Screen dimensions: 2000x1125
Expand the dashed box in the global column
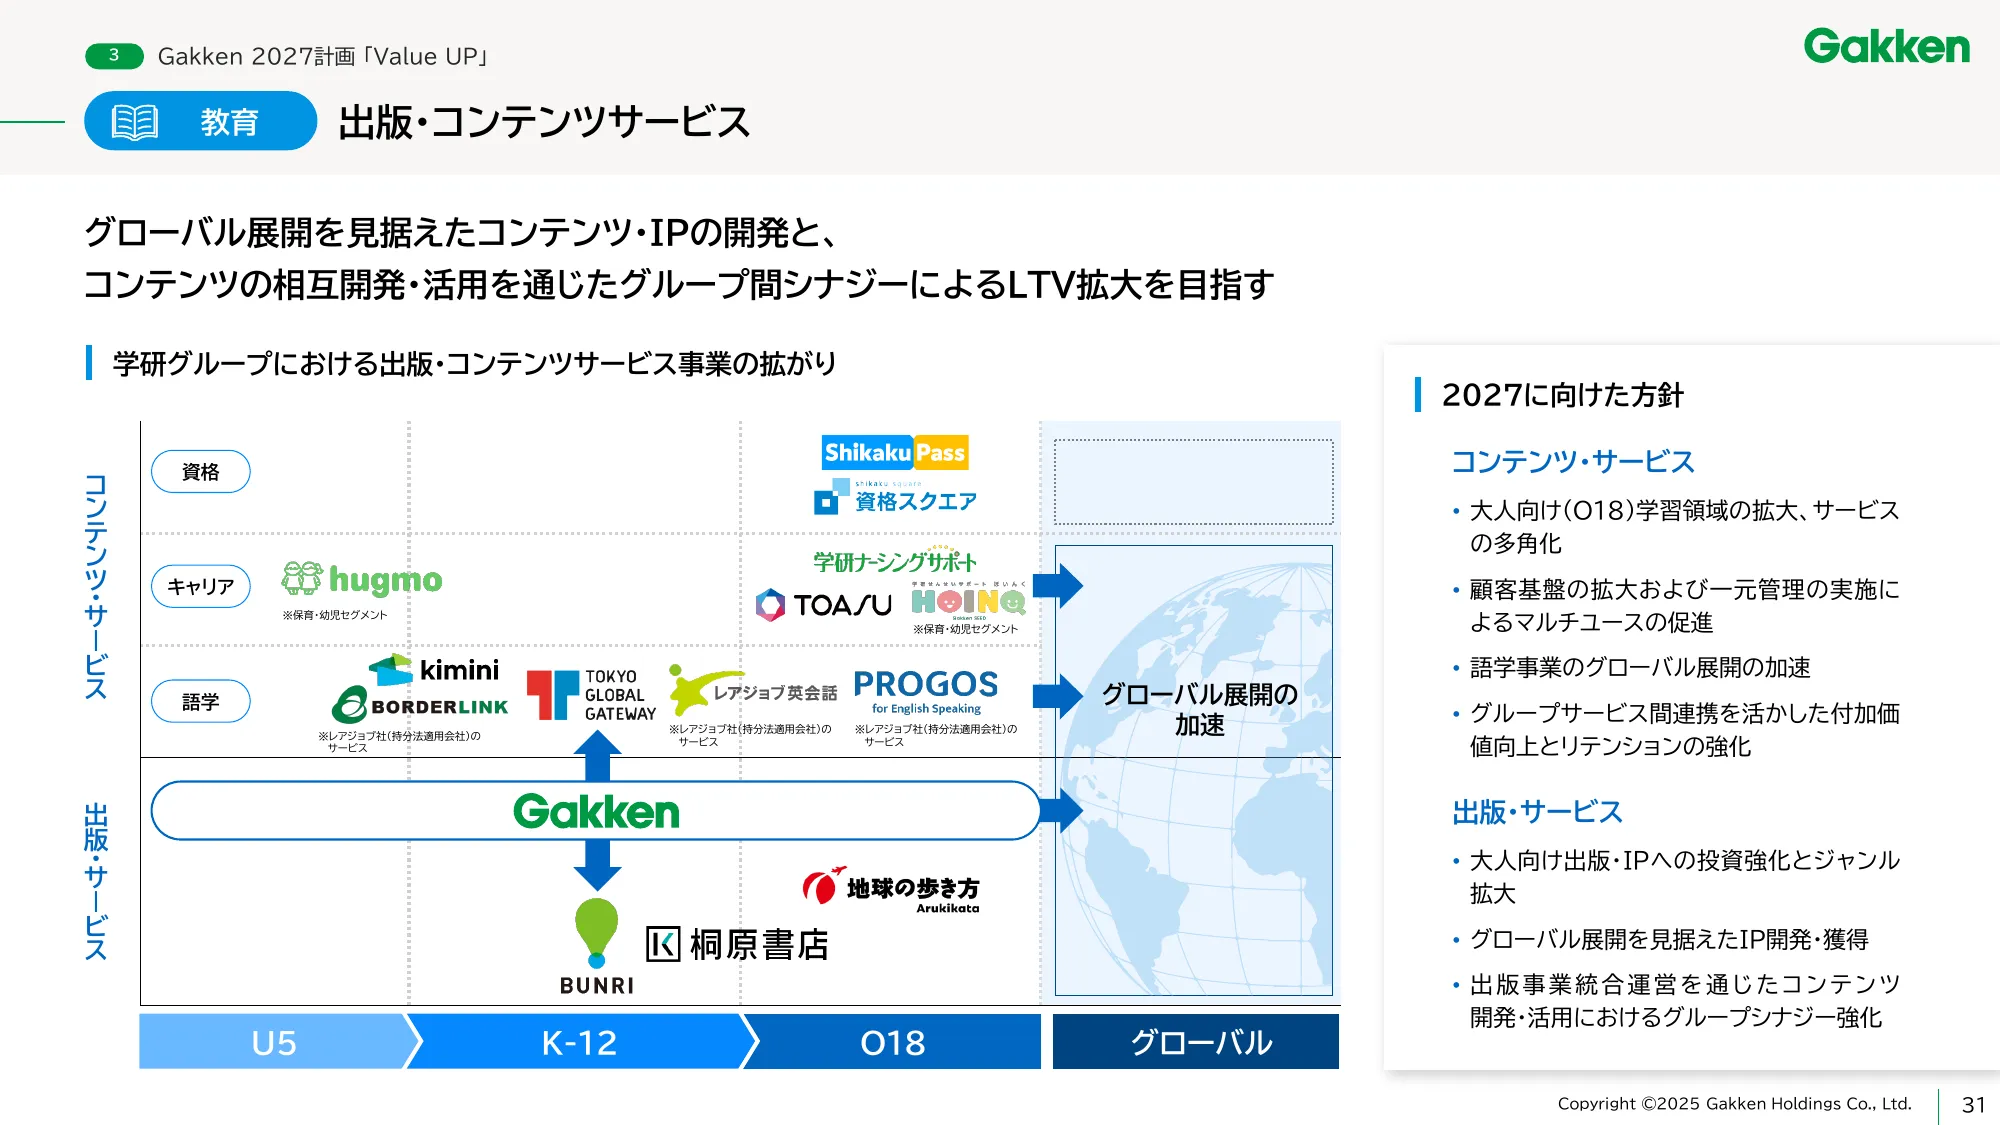click(1195, 481)
